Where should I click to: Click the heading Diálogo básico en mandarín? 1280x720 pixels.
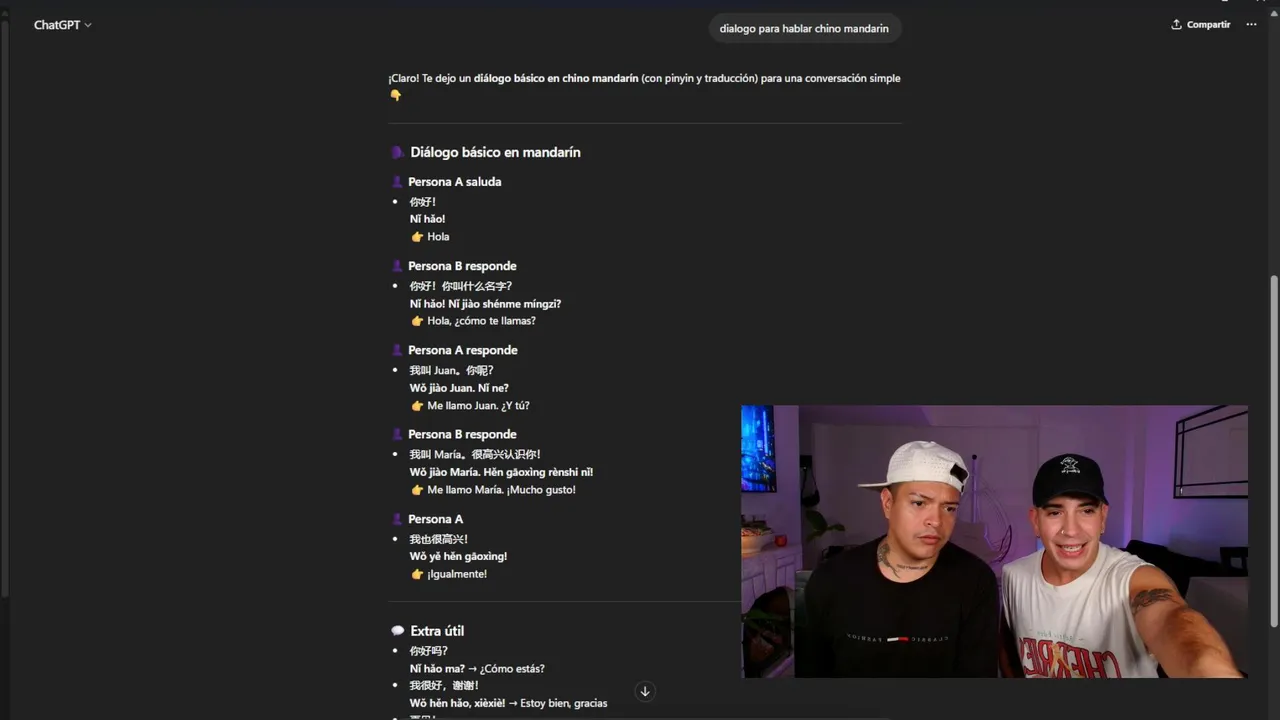point(495,153)
